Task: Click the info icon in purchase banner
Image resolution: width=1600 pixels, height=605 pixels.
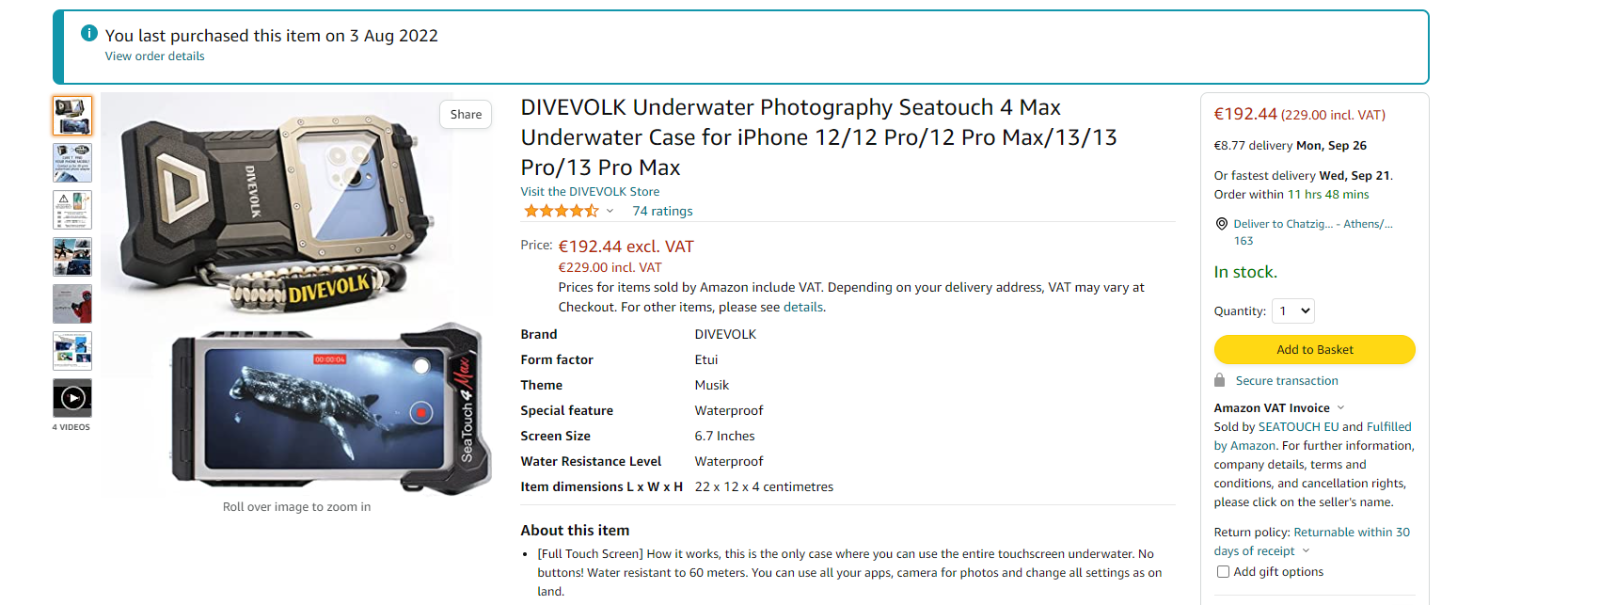Action: click(x=89, y=33)
